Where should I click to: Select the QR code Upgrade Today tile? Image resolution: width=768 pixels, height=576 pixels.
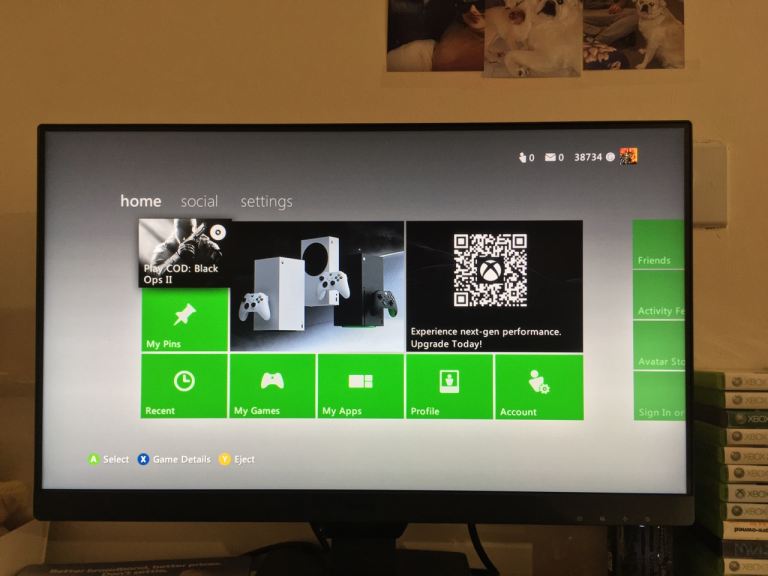point(494,287)
